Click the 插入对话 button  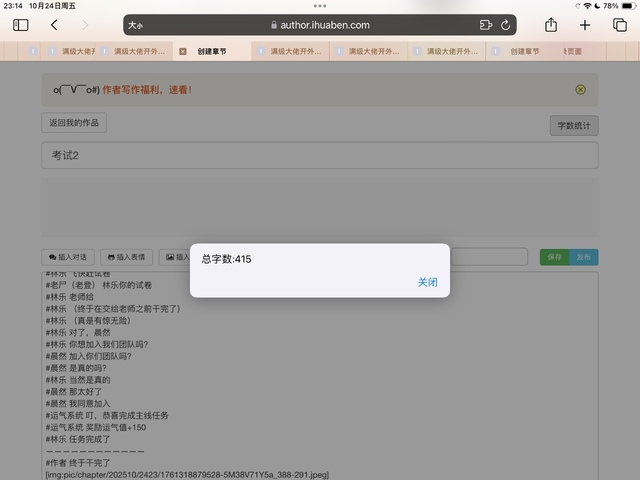point(69,257)
